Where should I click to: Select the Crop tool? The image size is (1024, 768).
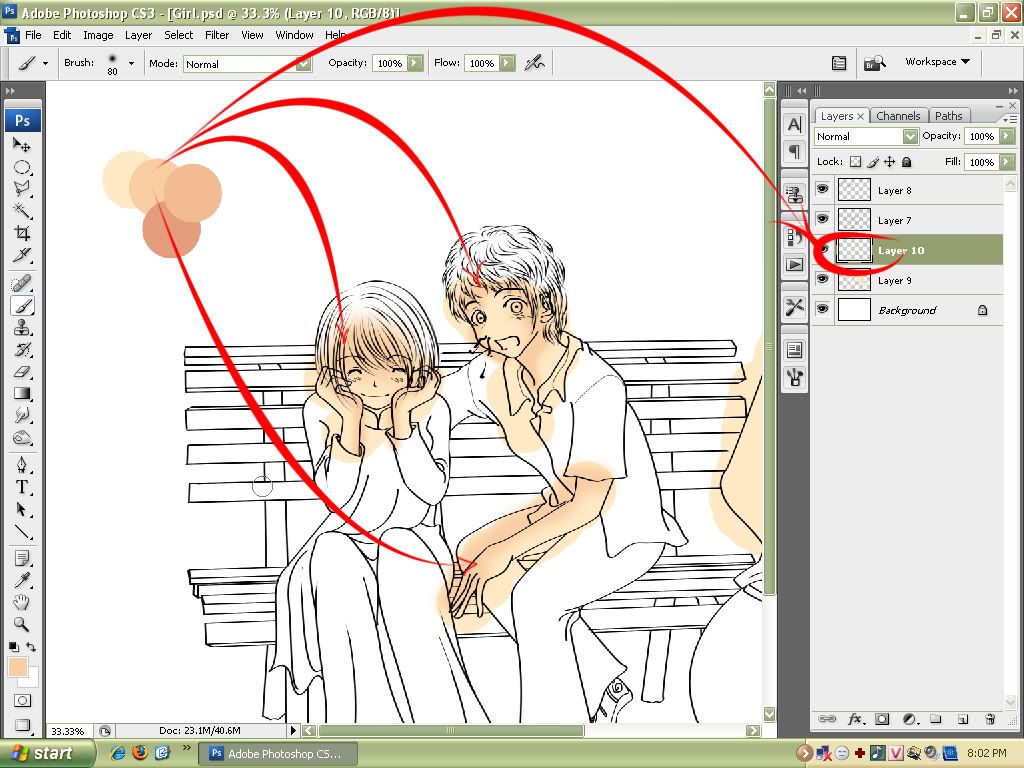(x=22, y=233)
